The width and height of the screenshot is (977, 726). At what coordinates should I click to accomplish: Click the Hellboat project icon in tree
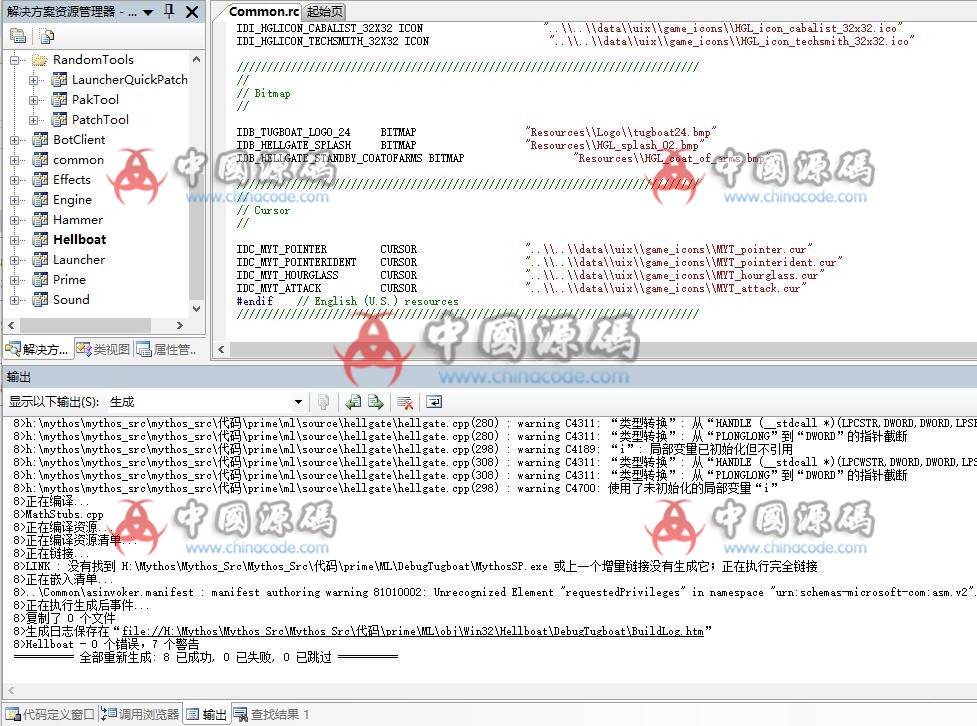tap(40, 240)
